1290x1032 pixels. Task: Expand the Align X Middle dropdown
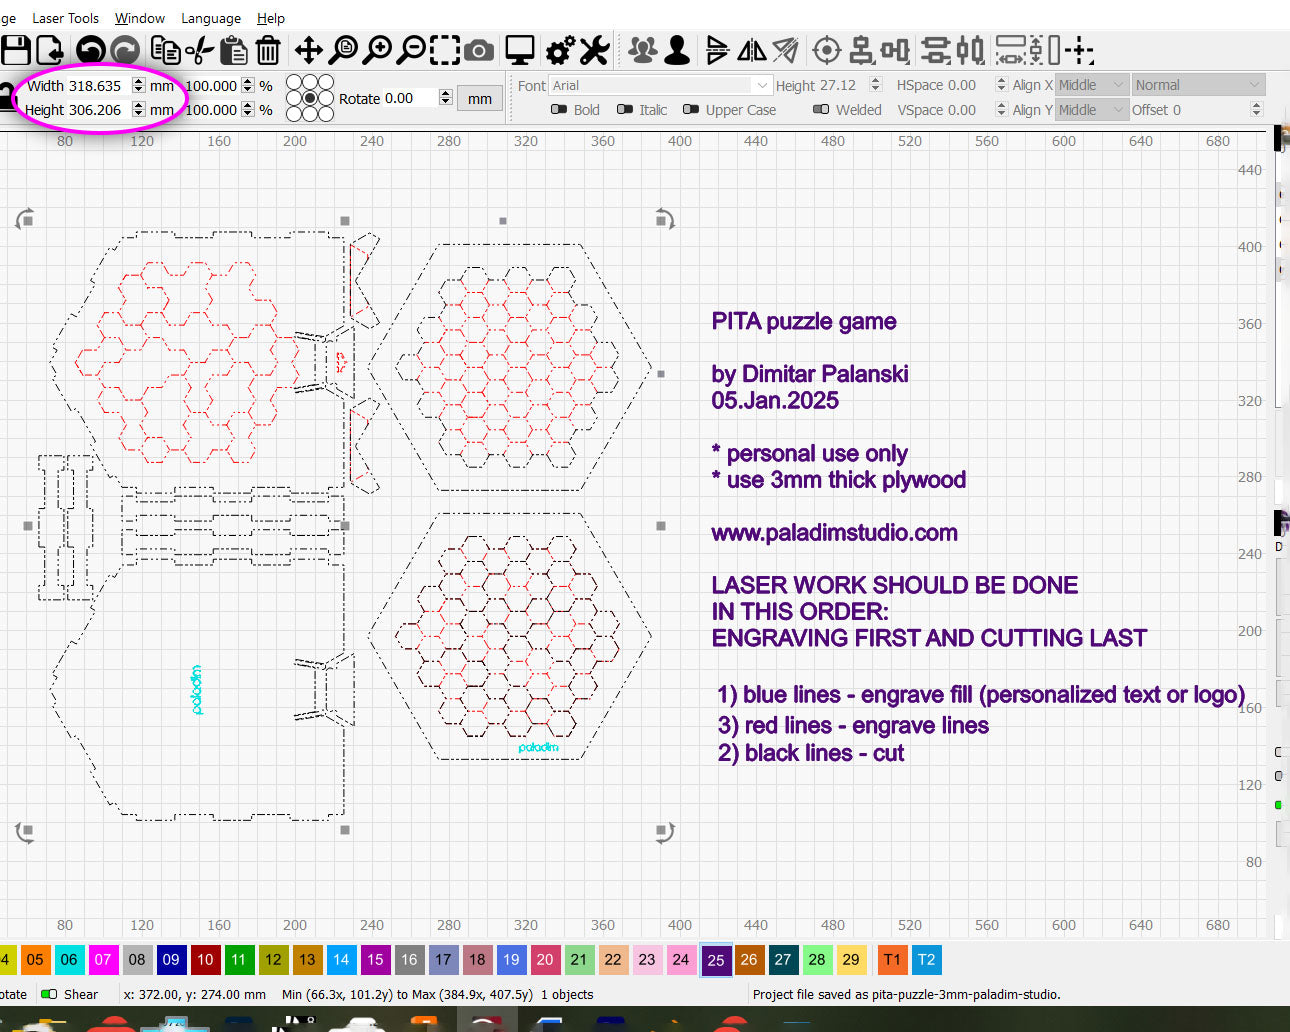(1092, 86)
